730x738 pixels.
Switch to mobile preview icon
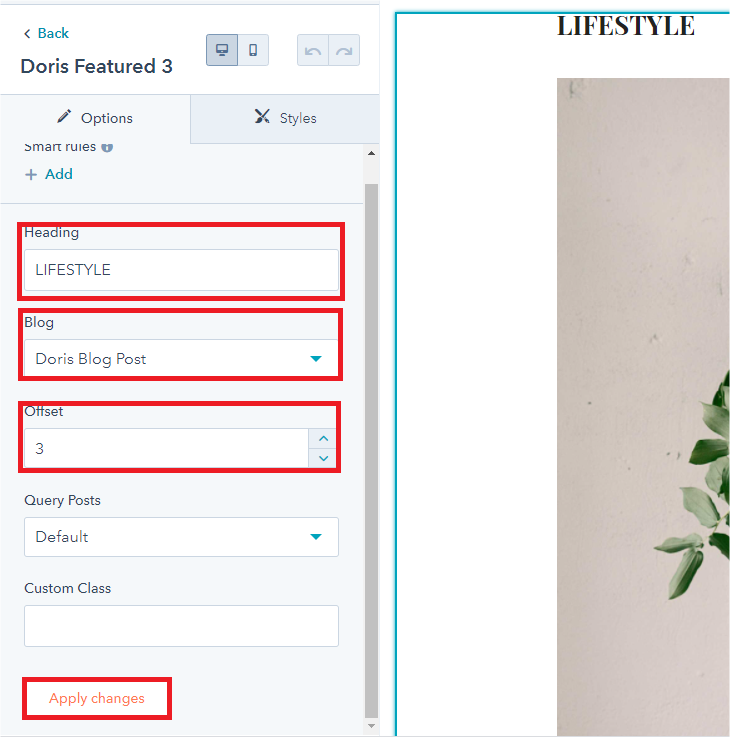click(253, 50)
